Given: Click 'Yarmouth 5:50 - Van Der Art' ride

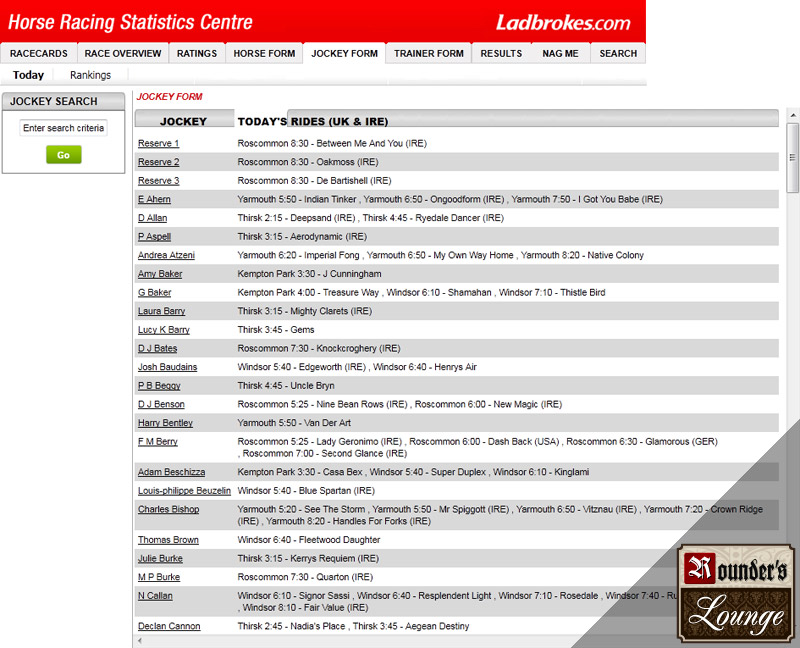Looking at the screenshot, I should tap(294, 423).
